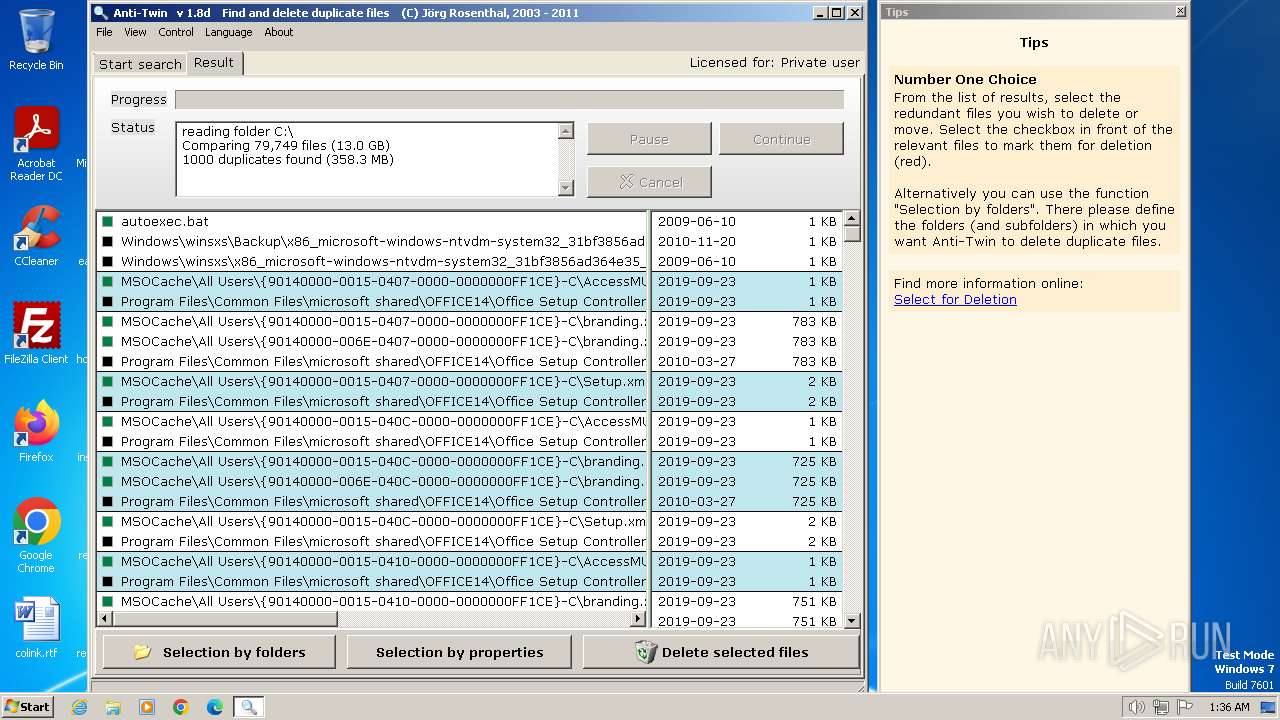Toggle the checkbox for the 0015-0407 AccessMU row
Screen dimensions: 1280x720
[107, 282]
